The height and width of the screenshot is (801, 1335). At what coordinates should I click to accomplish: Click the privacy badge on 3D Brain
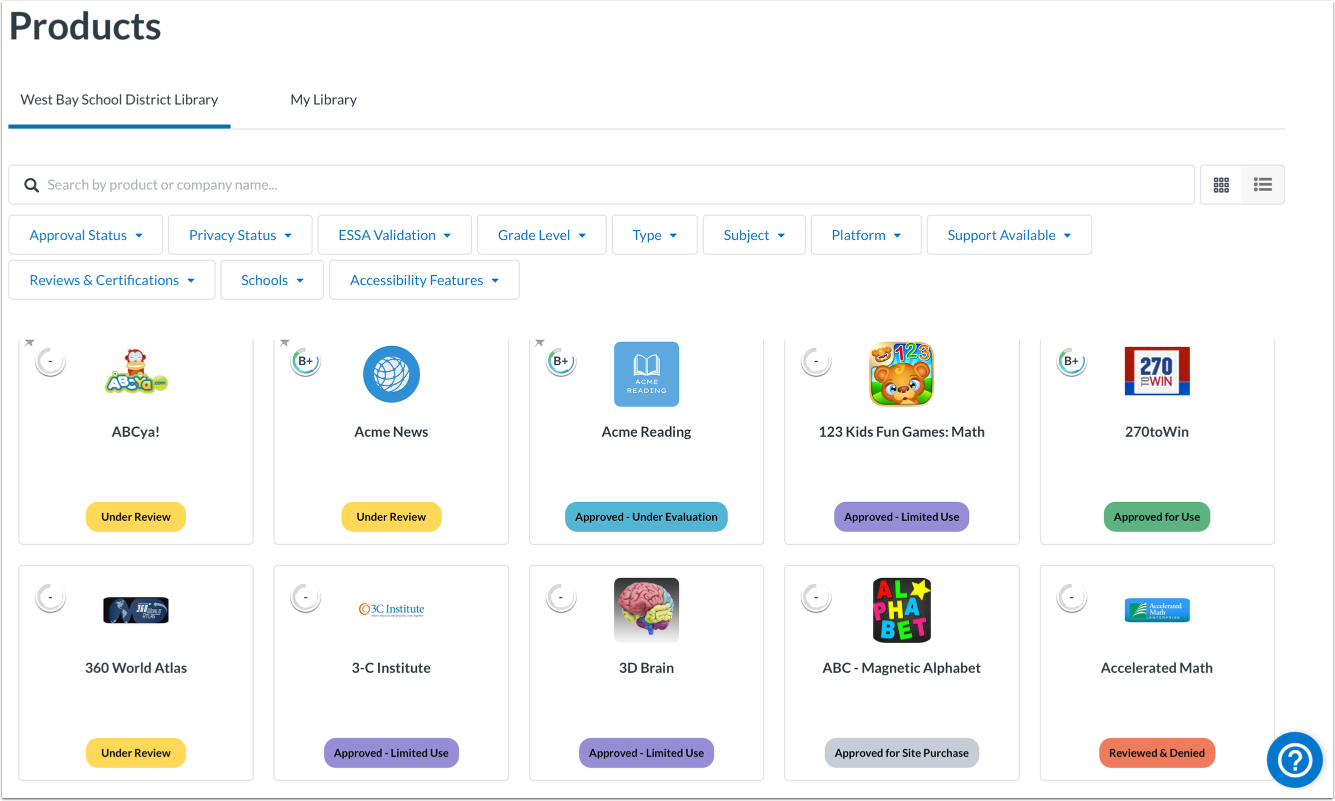tap(561, 598)
